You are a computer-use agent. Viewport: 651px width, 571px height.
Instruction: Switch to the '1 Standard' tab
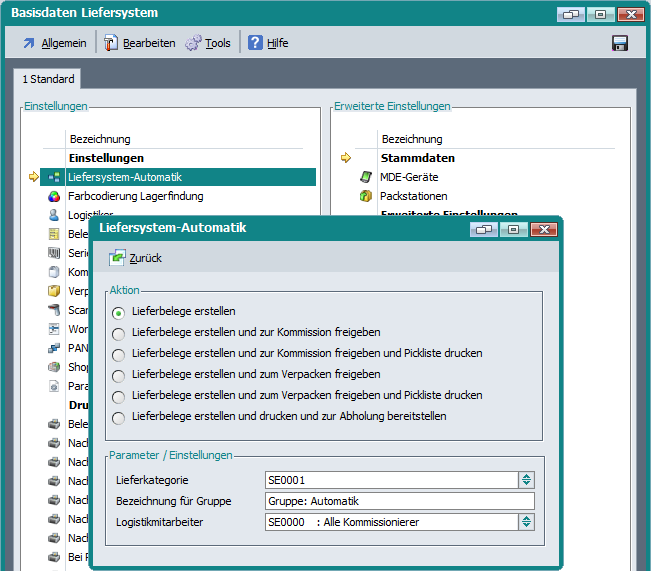47,79
